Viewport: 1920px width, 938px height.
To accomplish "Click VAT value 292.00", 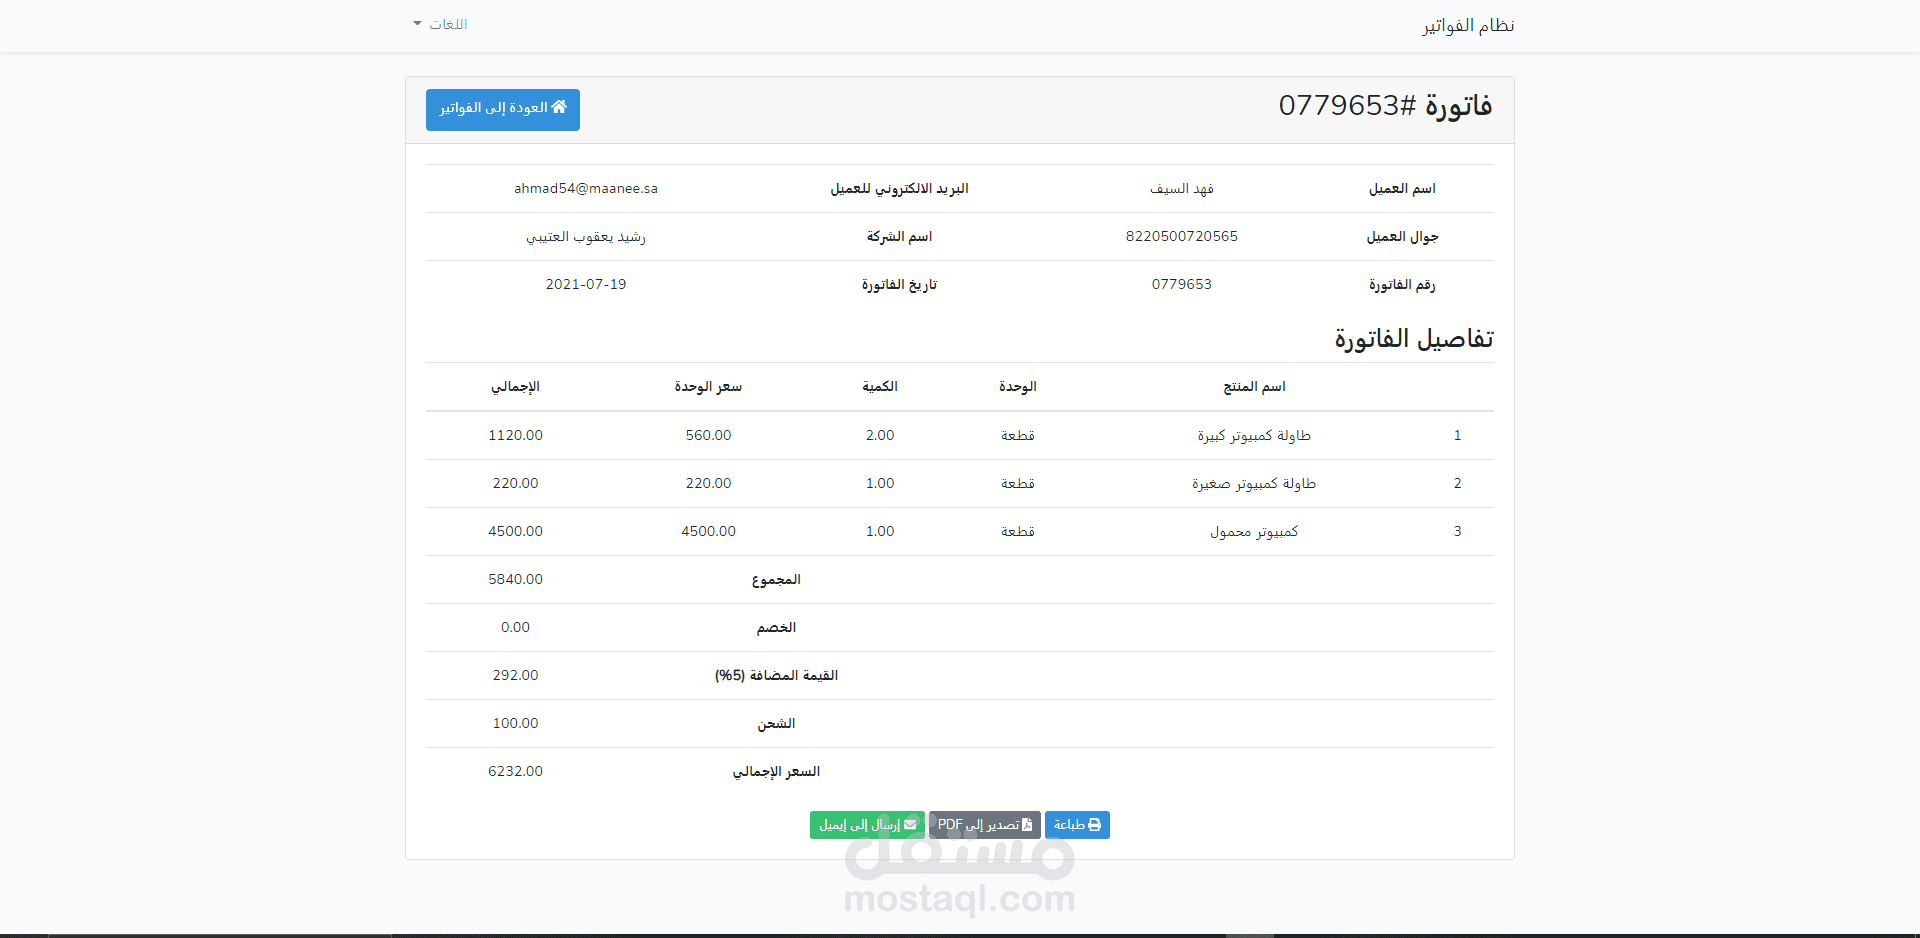I will (x=515, y=675).
